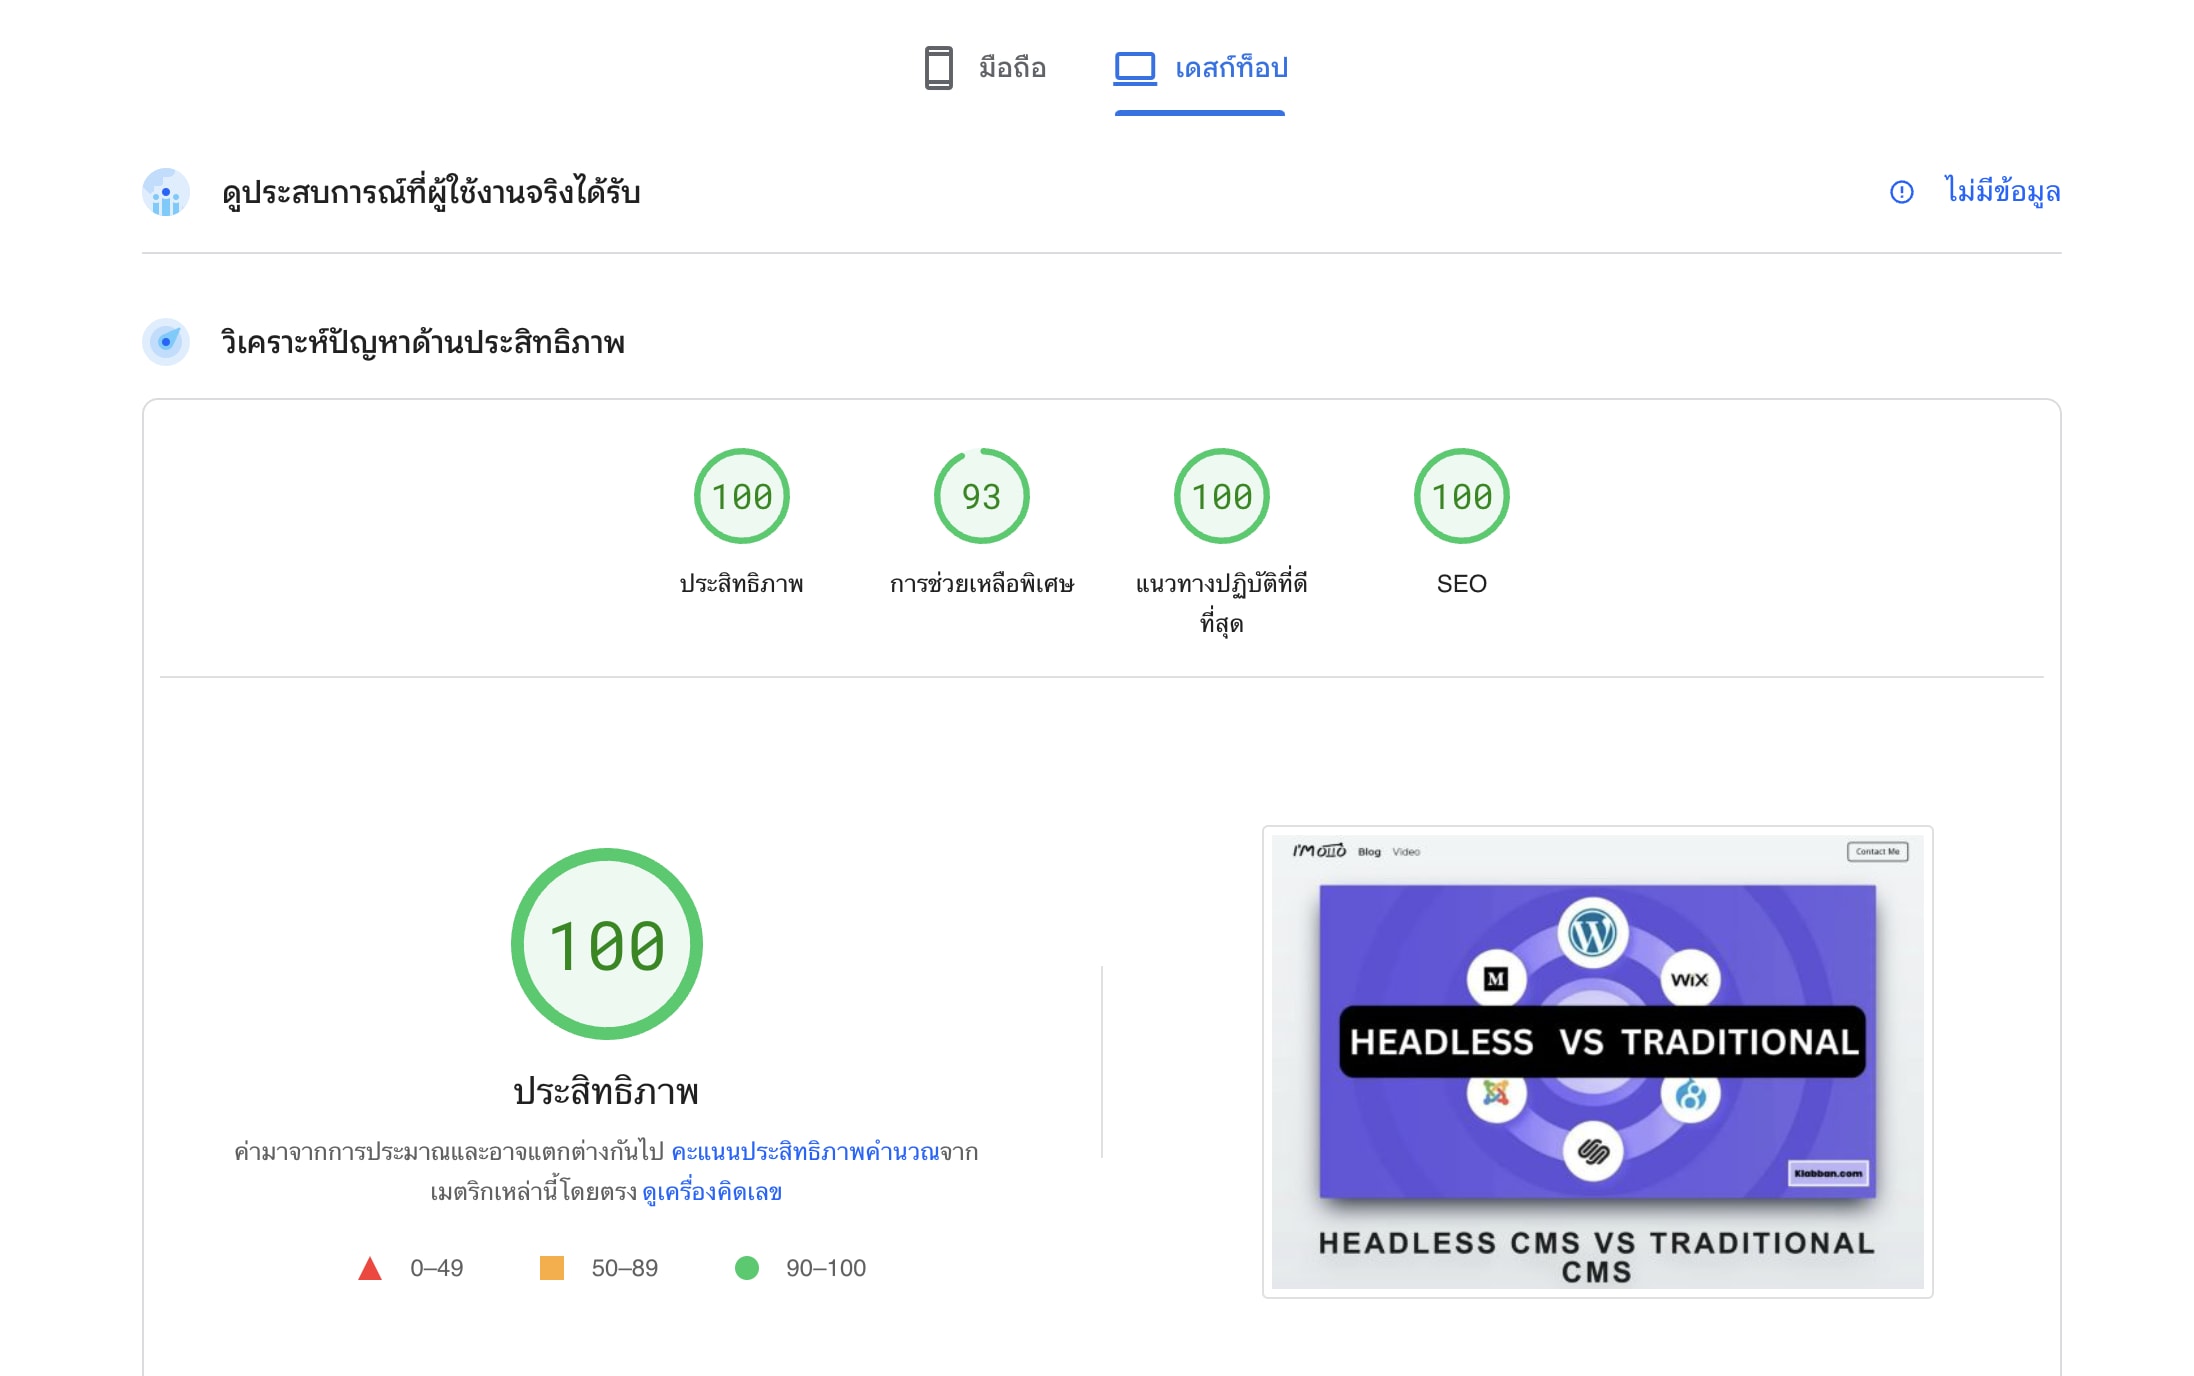
Task: Open the ดูเครื่องคิดเลข link
Action: tap(712, 1192)
